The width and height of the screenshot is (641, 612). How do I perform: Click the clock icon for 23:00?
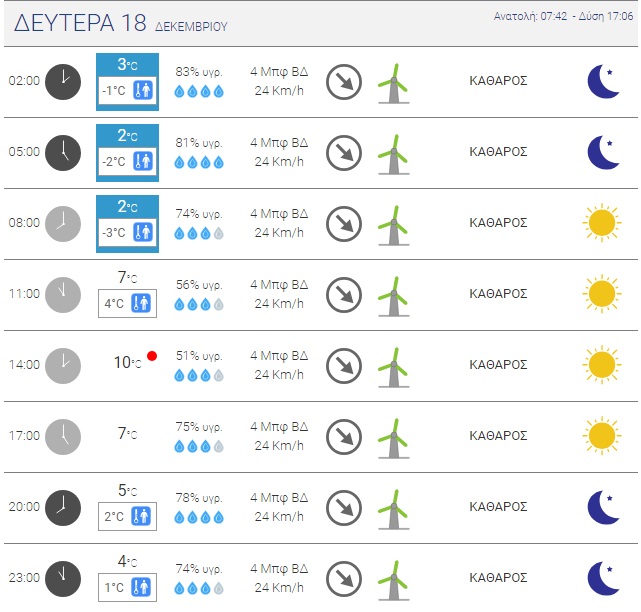tap(62, 577)
